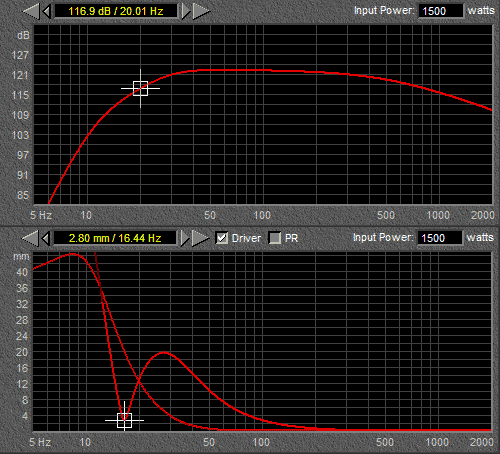Click the crosshair cursor marker on the excursion curve
Image resolution: width=500 pixels, height=454 pixels.
tap(124, 420)
